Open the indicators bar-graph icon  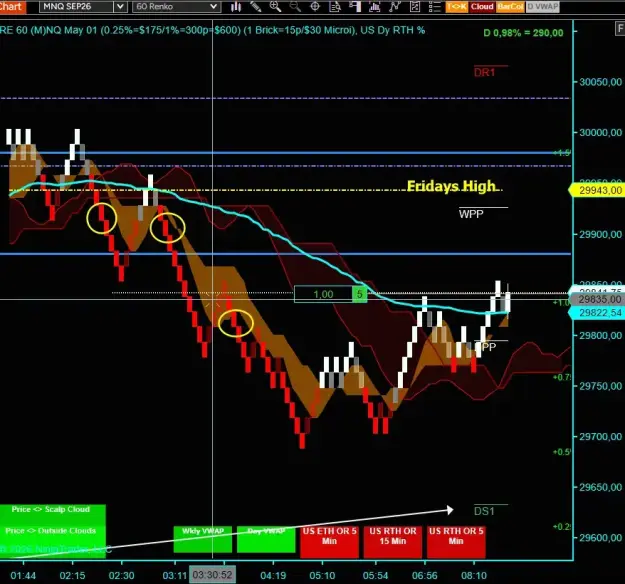pyautogui.click(x=375, y=6)
